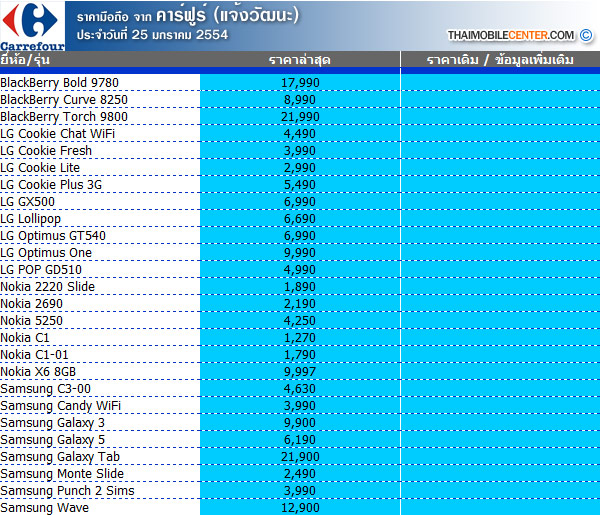Screen dimensions: 600x515
Task: Select the Nokia C1-01 model name
Action: pos(34,355)
